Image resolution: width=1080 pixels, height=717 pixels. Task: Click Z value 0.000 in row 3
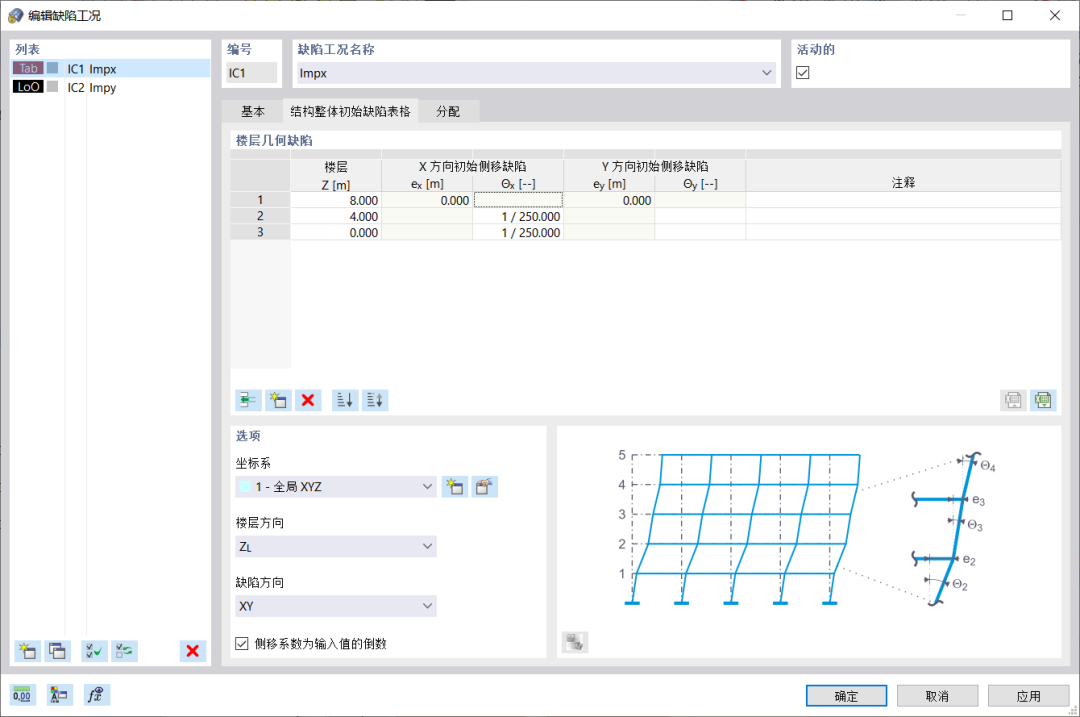click(336, 233)
